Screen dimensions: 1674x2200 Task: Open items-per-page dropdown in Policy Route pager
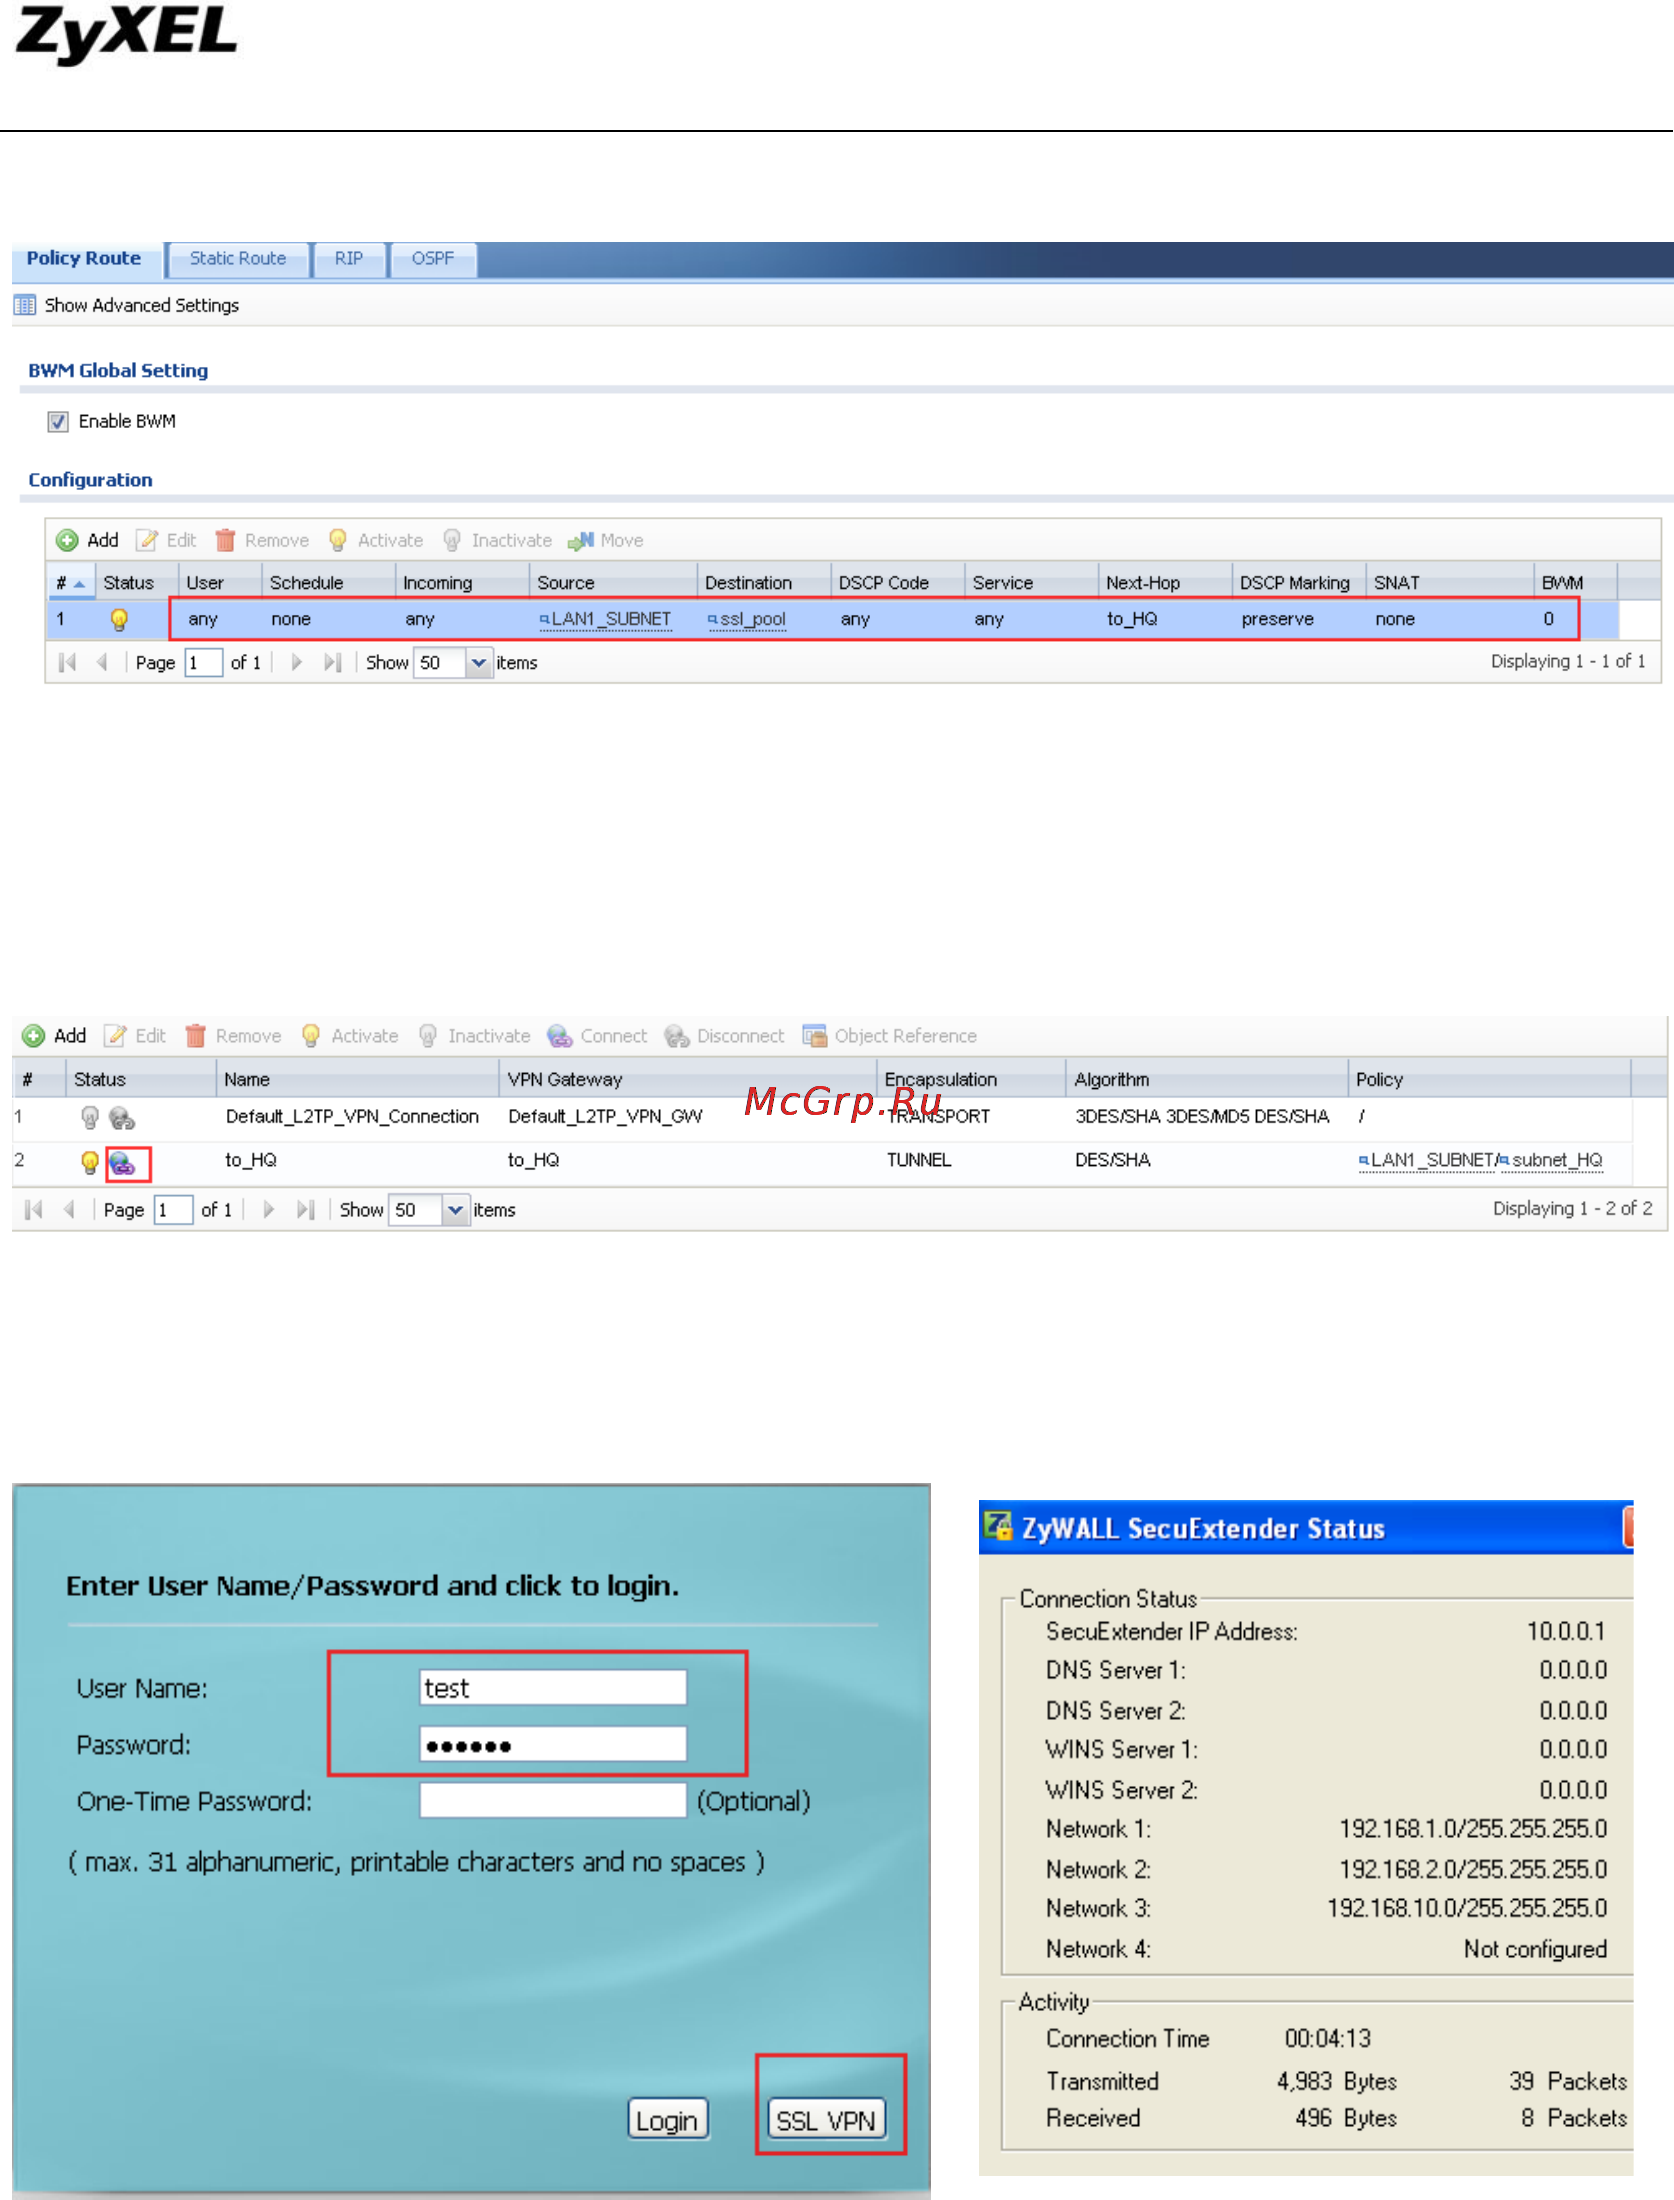pyautogui.click(x=479, y=663)
